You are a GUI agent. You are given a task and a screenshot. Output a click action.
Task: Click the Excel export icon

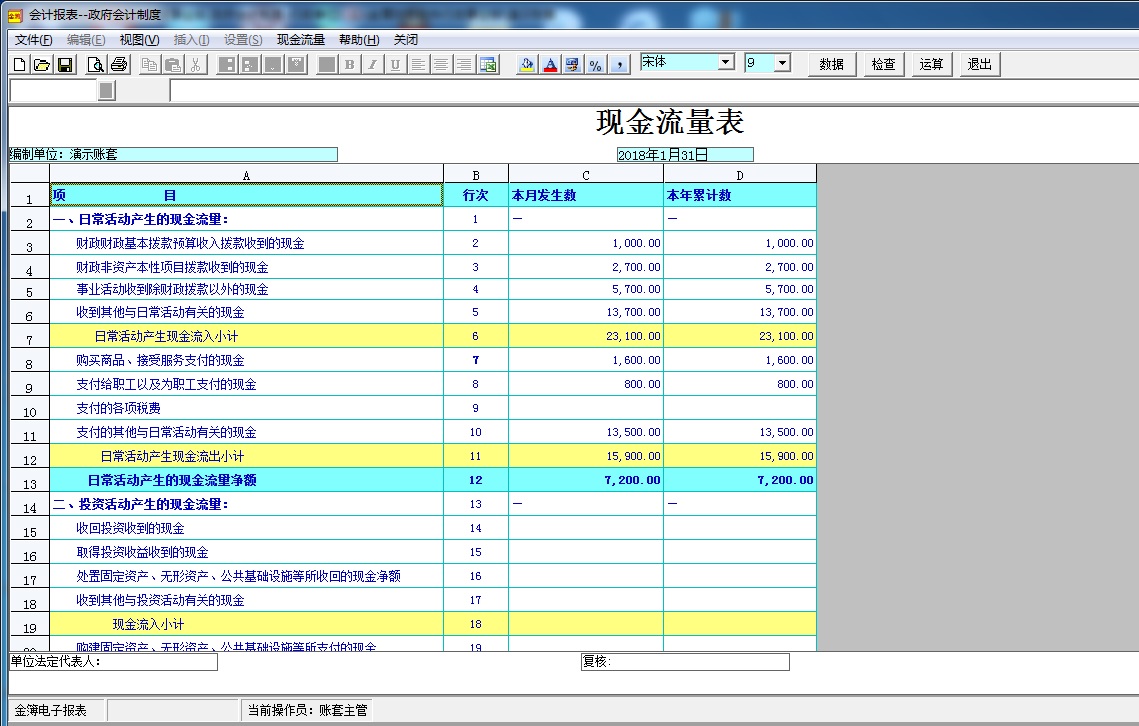coord(488,65)
